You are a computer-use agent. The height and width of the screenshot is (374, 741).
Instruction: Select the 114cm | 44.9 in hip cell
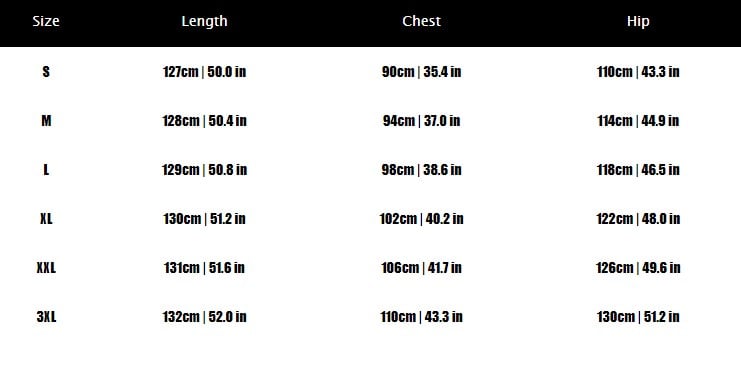(638, 121)
